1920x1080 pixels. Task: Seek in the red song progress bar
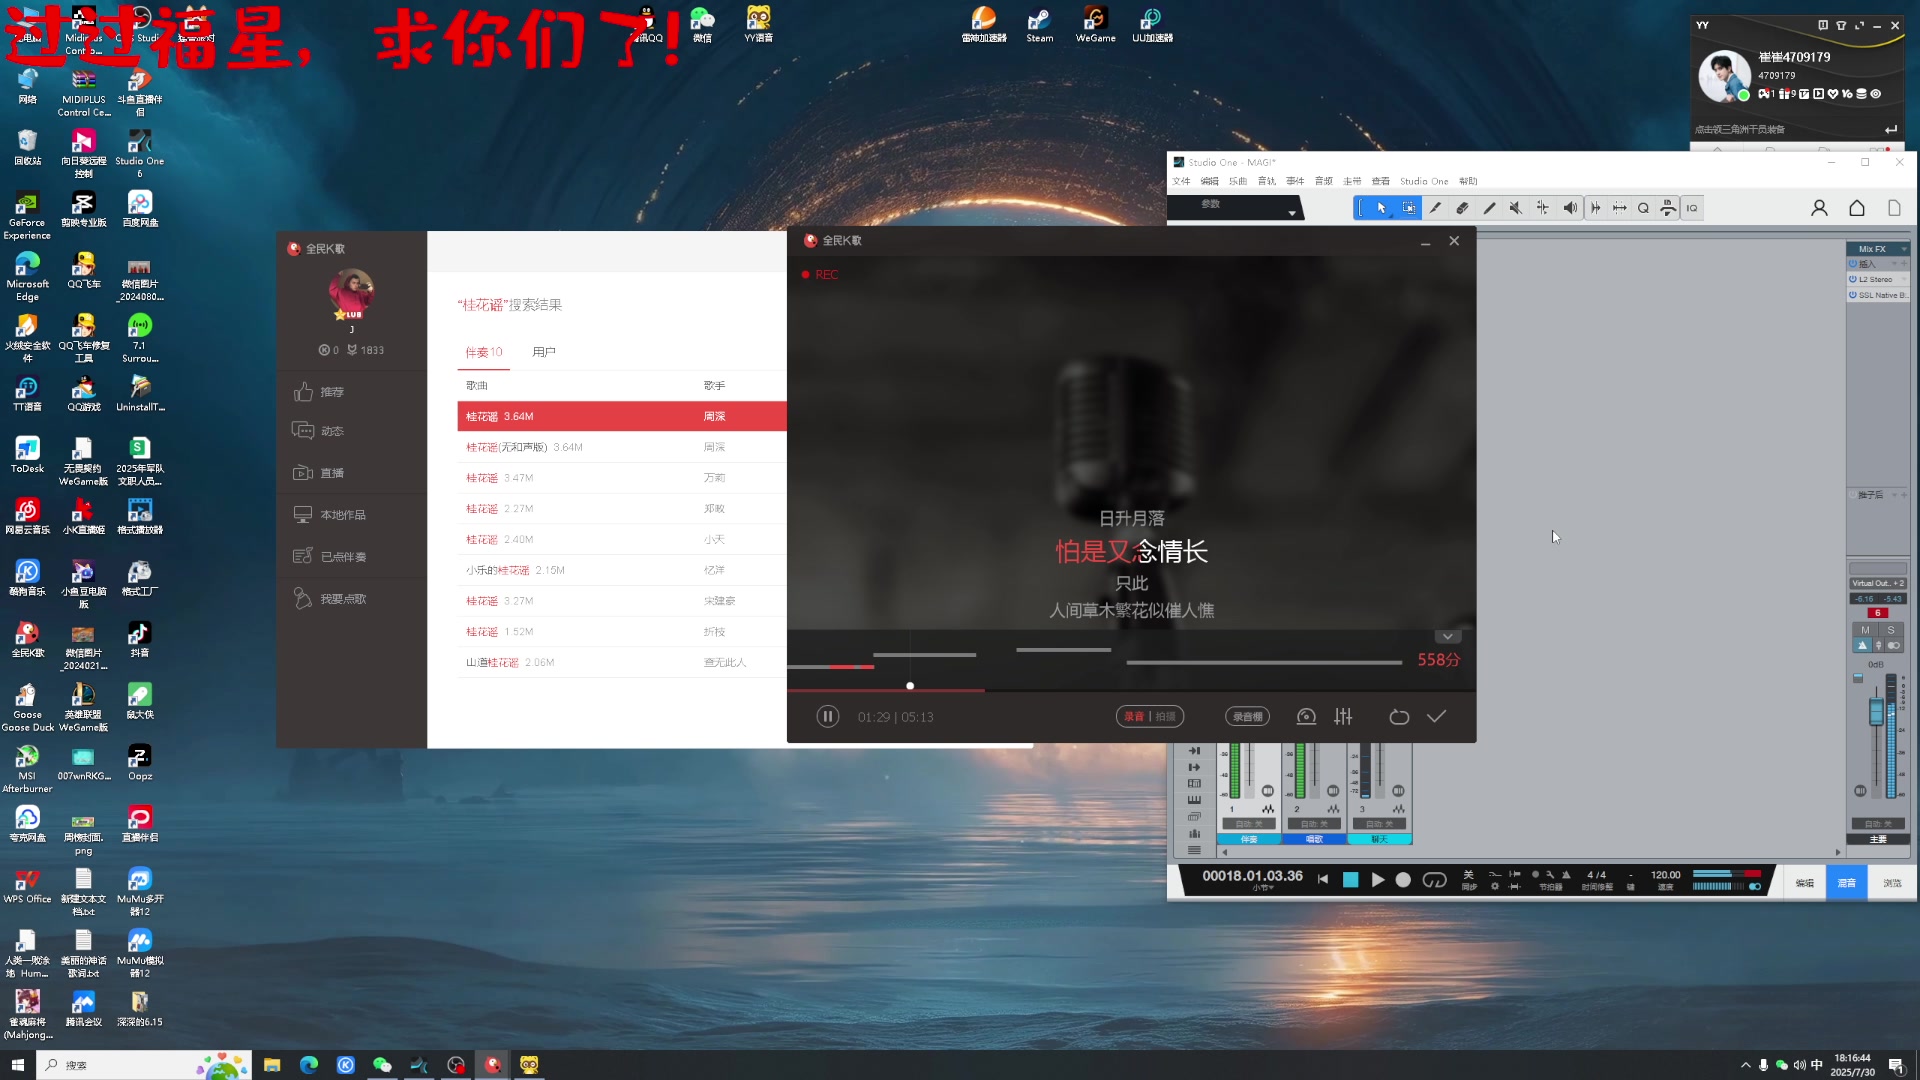(x=1131, y=690)
